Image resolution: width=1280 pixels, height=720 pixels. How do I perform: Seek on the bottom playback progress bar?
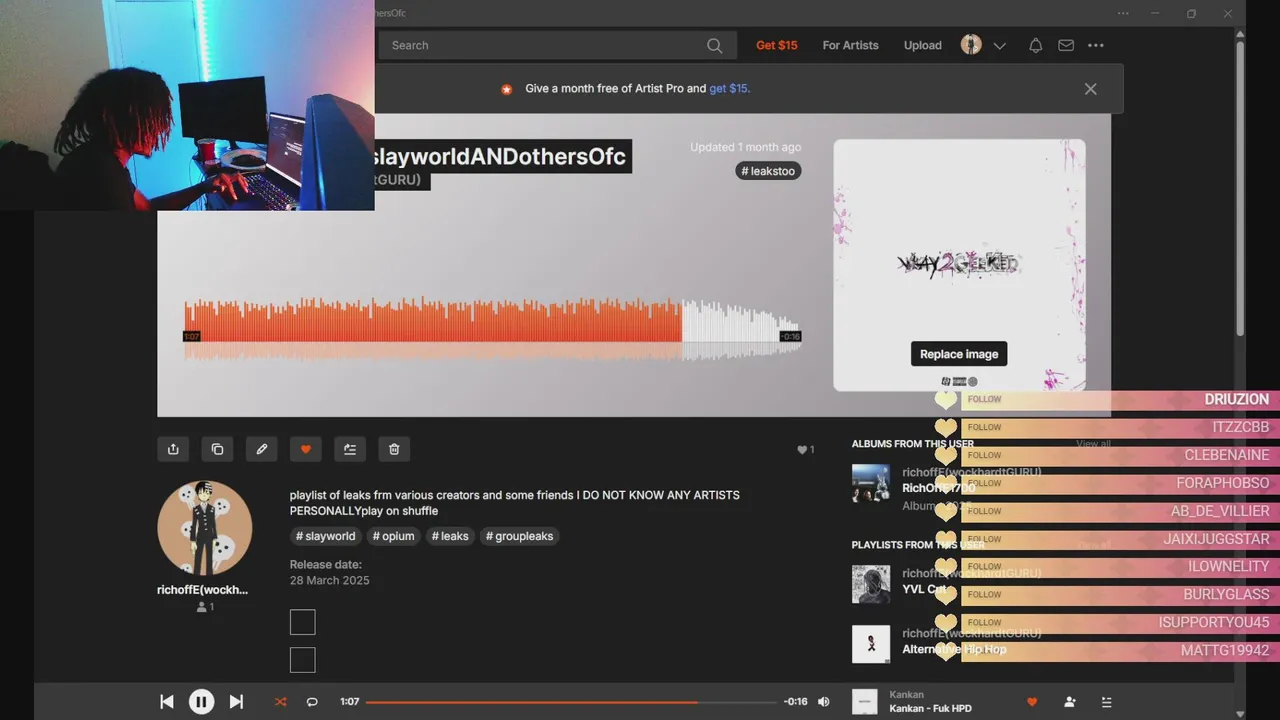[x=571, y=702]
